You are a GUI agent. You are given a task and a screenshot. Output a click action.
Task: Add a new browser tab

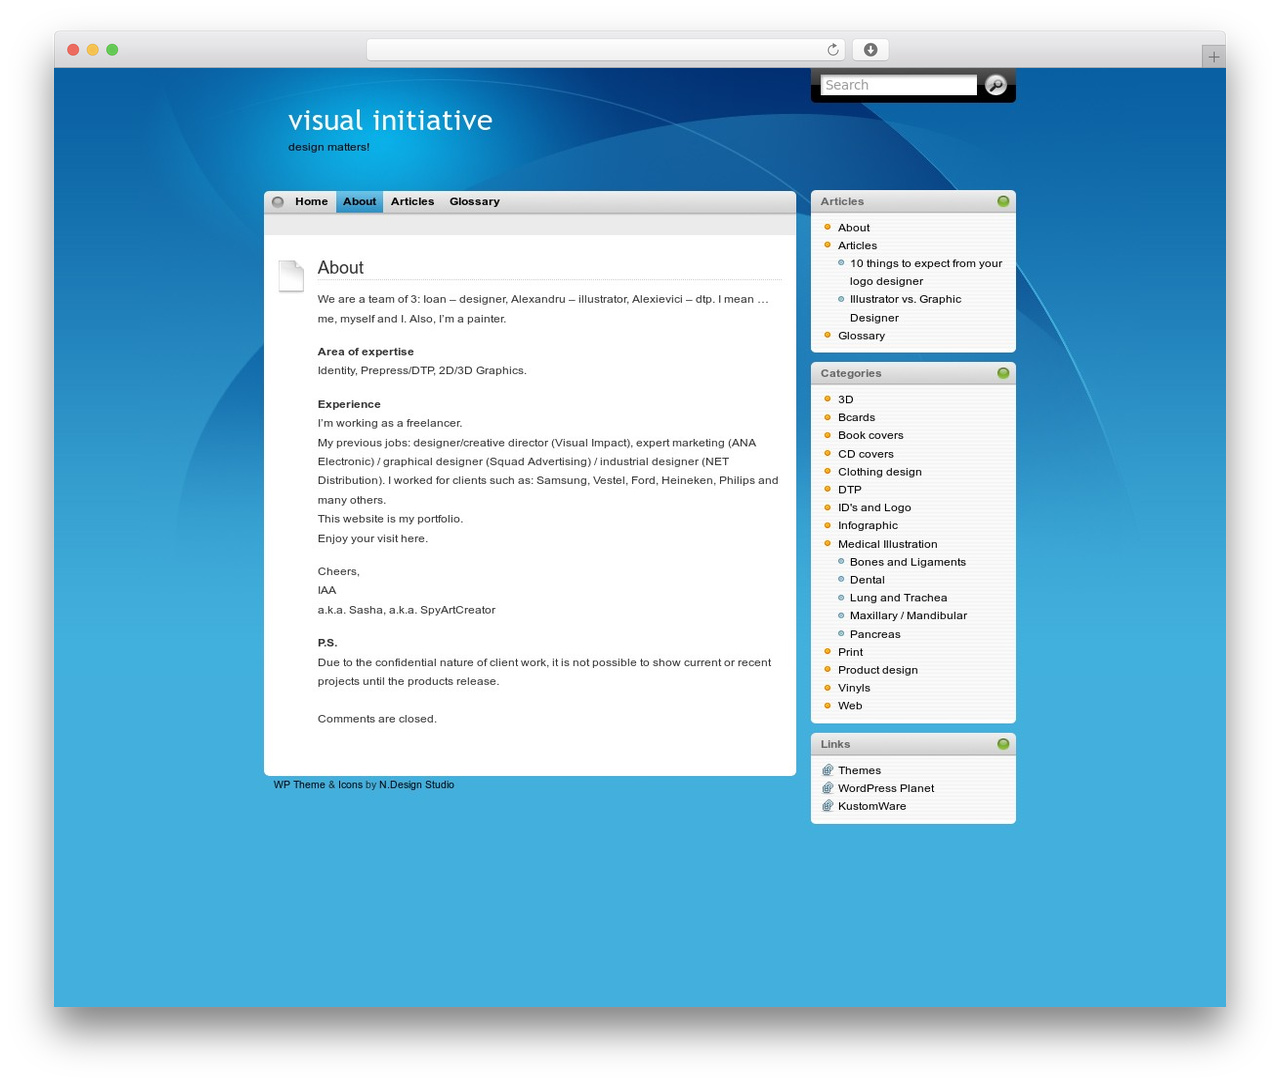tap(1213, 57)
